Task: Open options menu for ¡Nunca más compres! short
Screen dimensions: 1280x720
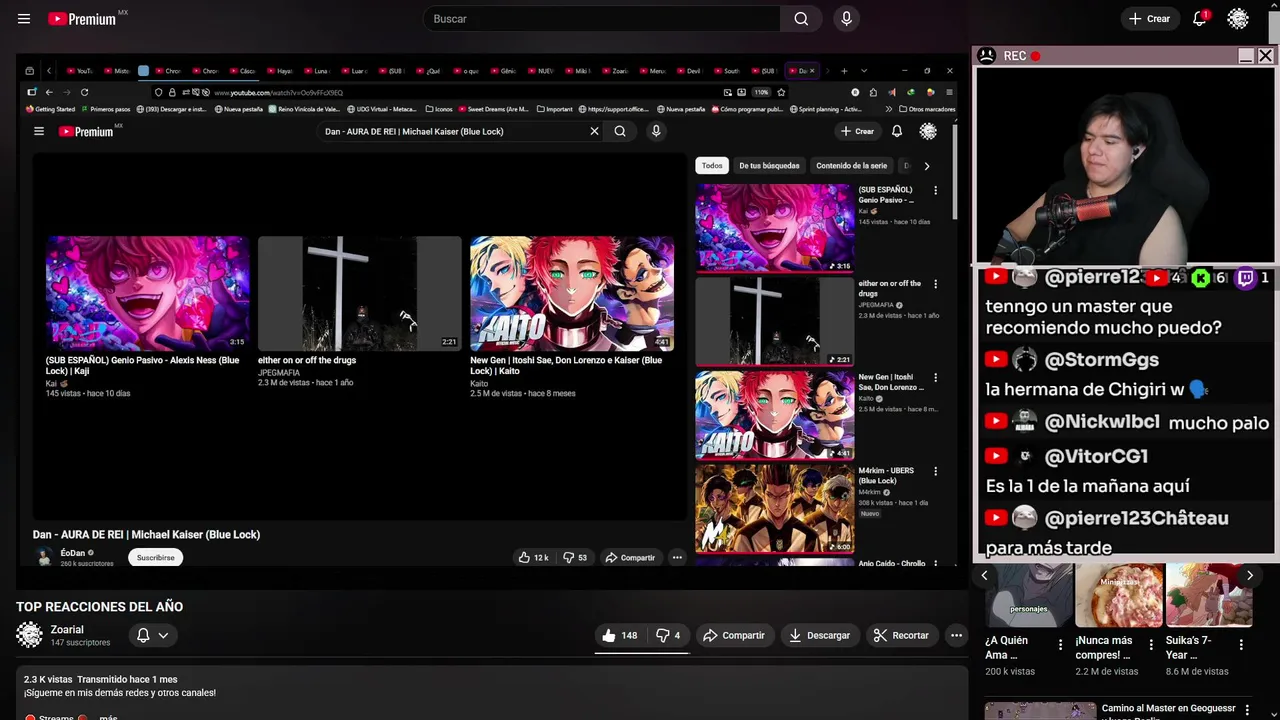Action: point(1151,645)
